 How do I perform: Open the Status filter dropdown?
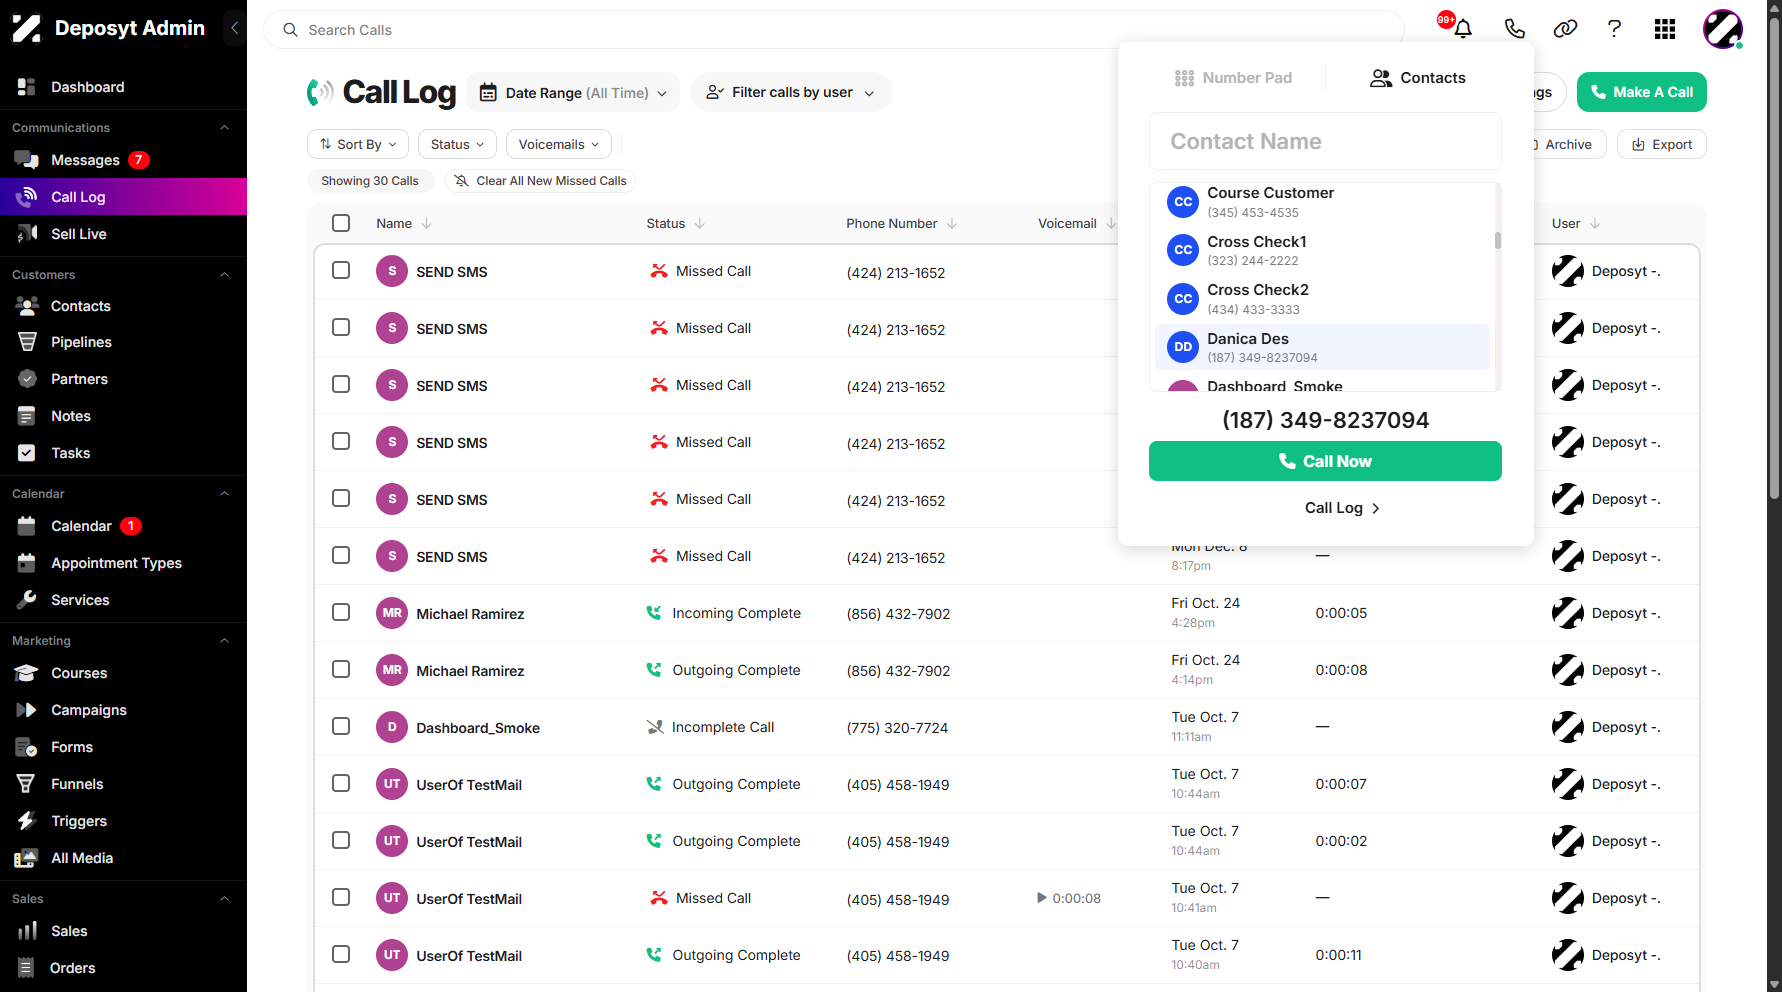pyautogui.click(x=457, y=144)
